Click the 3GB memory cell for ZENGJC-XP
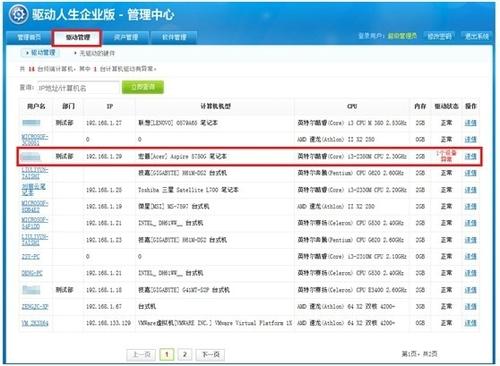Screen dimensions: 500x366 point(420,307)
